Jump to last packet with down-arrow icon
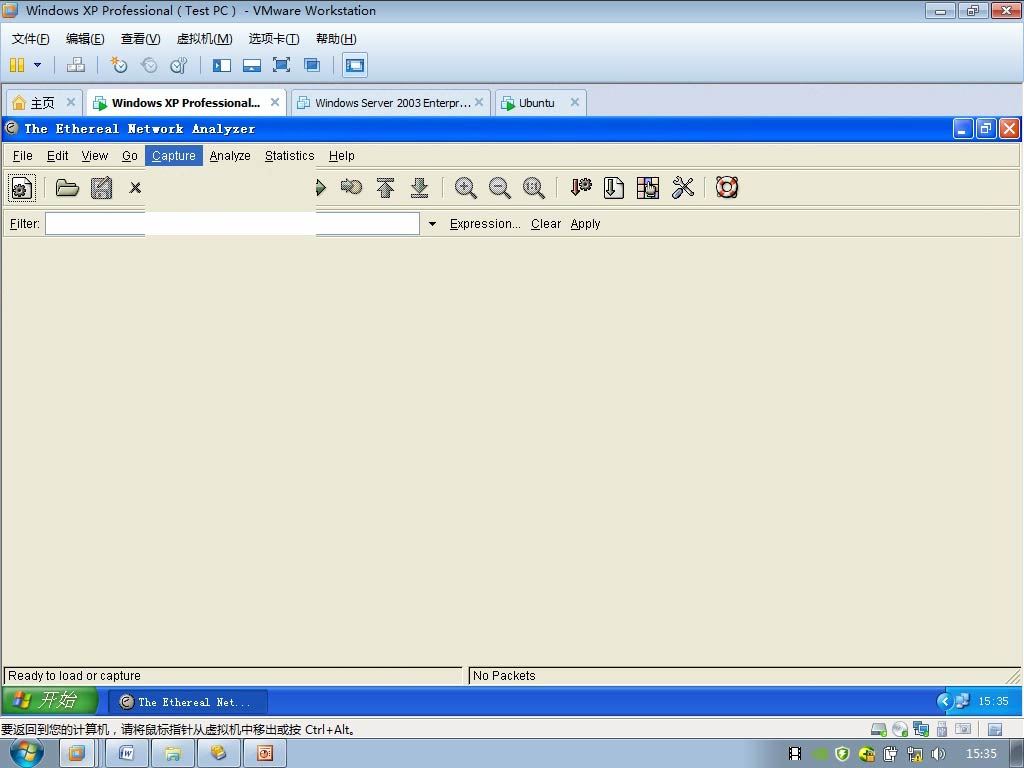 click(x=419, y=188)
